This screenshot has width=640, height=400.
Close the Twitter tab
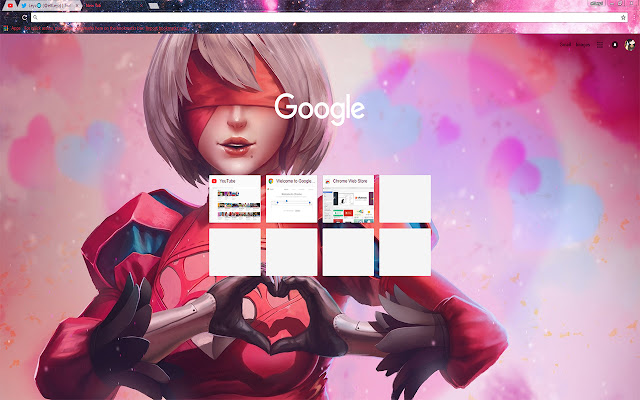pyautogui.click(x=77, y=6)
